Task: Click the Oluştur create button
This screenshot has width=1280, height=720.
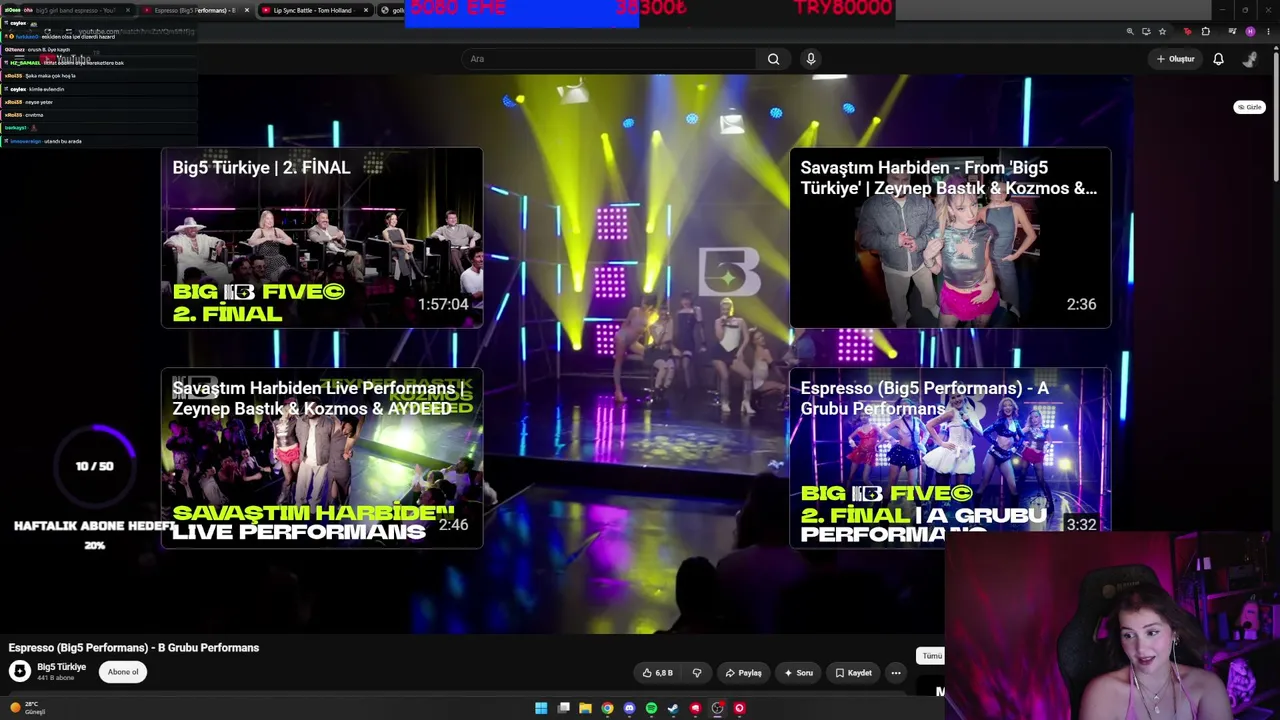Action: tap(1175, 59)
